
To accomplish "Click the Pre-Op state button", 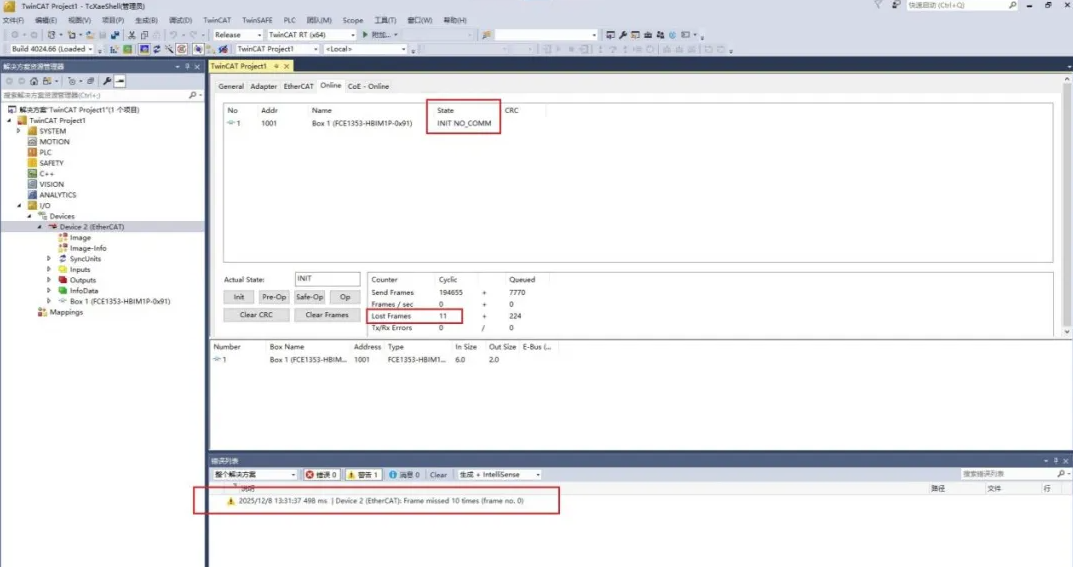I will (274, 297).
